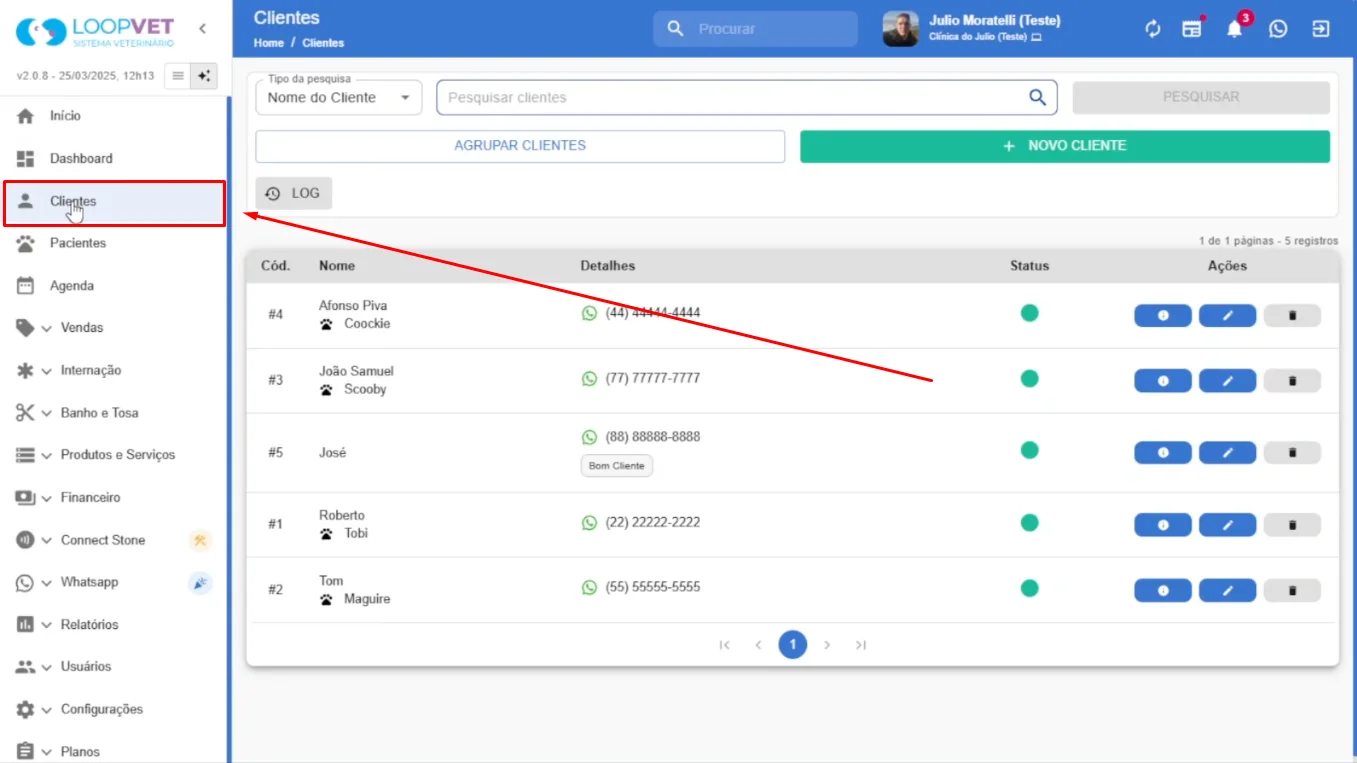
Task: Click the Procurar search box in header
Action: [x=756, y=29]
